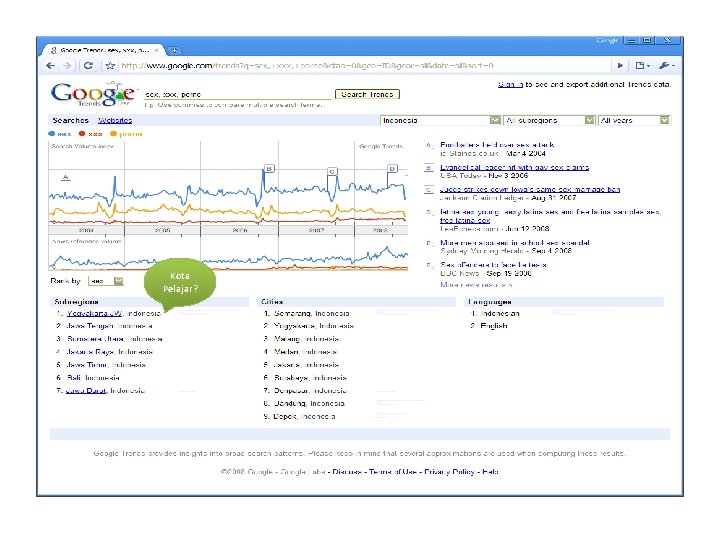Open the All subregions dropdown
Image resolution: width=720 pixels, height=540 pixels.
click(x=549, y=120)
